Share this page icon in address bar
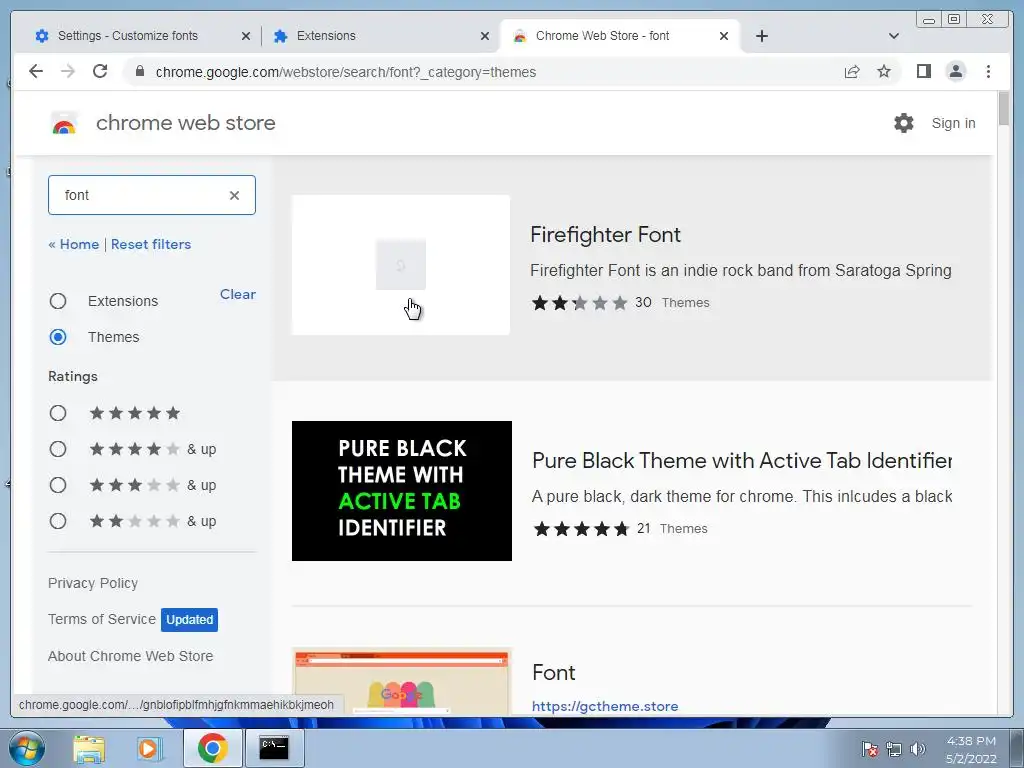Viewport: 1024px width, 768px height. (852, 71)
